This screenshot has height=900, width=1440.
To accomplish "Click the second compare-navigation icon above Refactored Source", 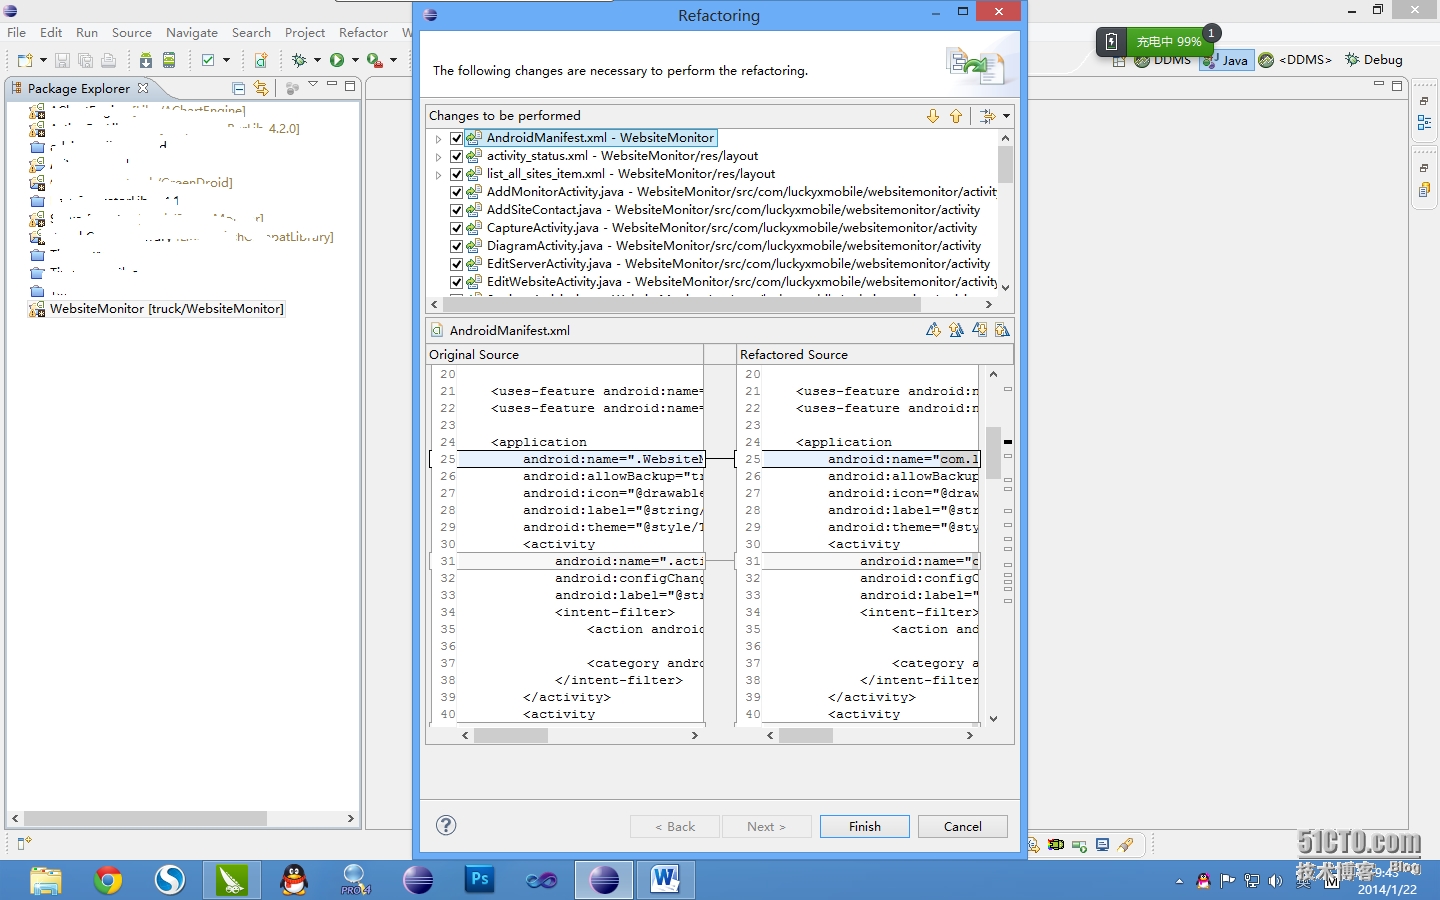I will click(x=956, y=330).
